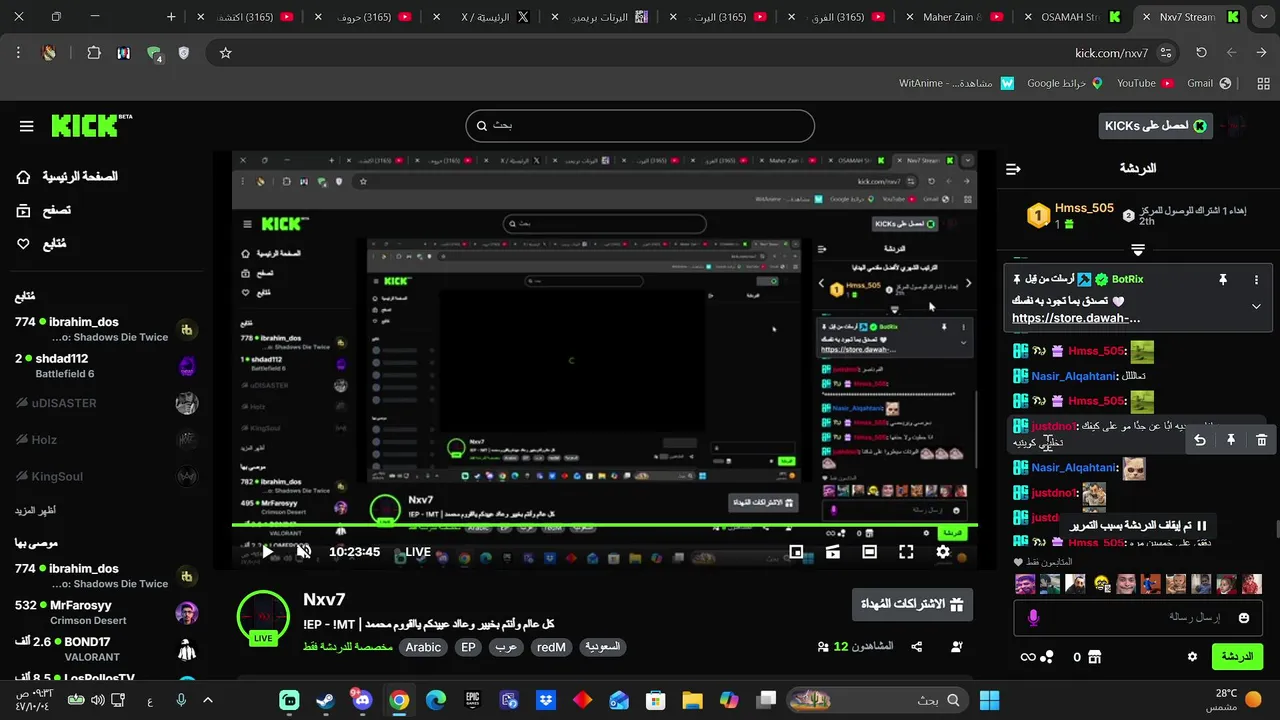Focus the chat message input field
Screen dimensions: 1280x720
(1138, 618)
